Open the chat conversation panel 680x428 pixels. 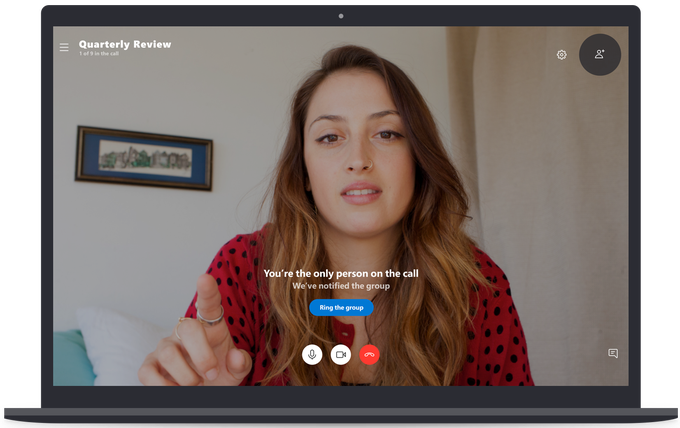[613, 353]
